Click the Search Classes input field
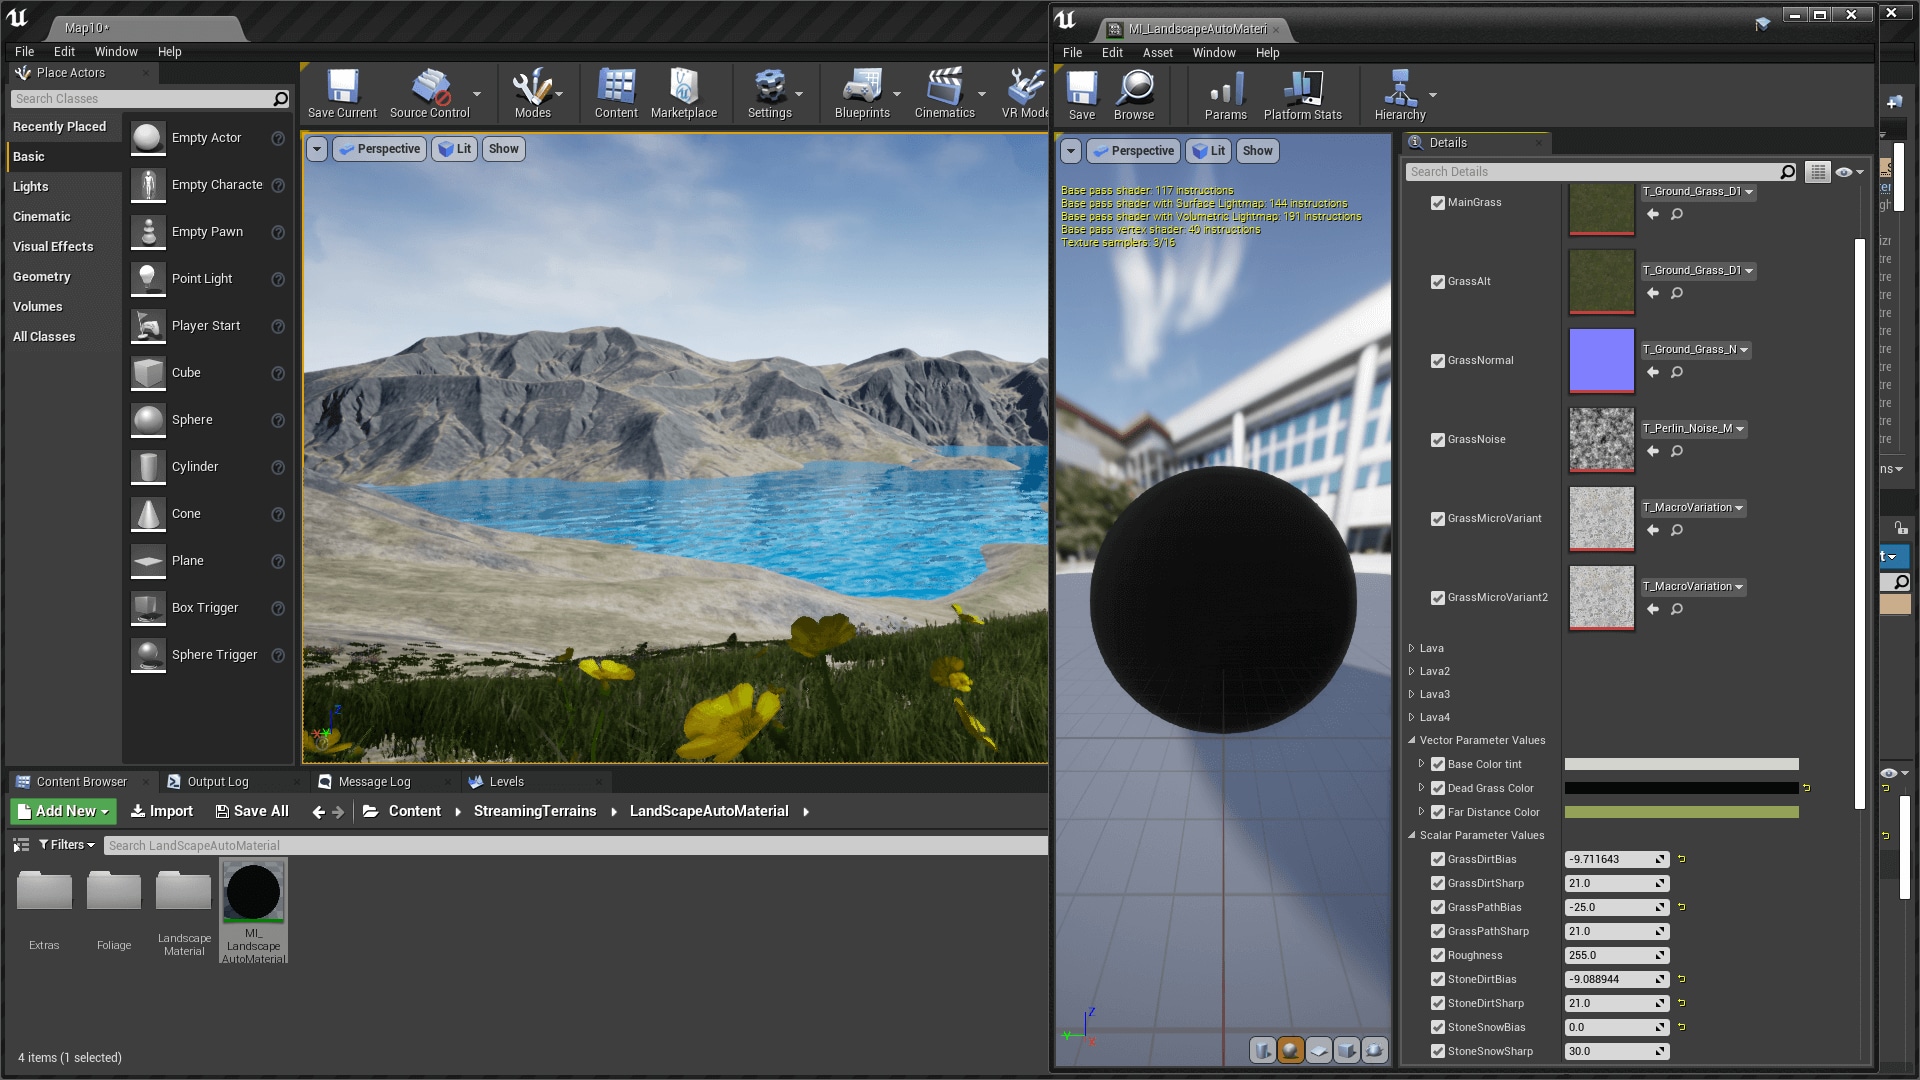 [x=140, y=99]
